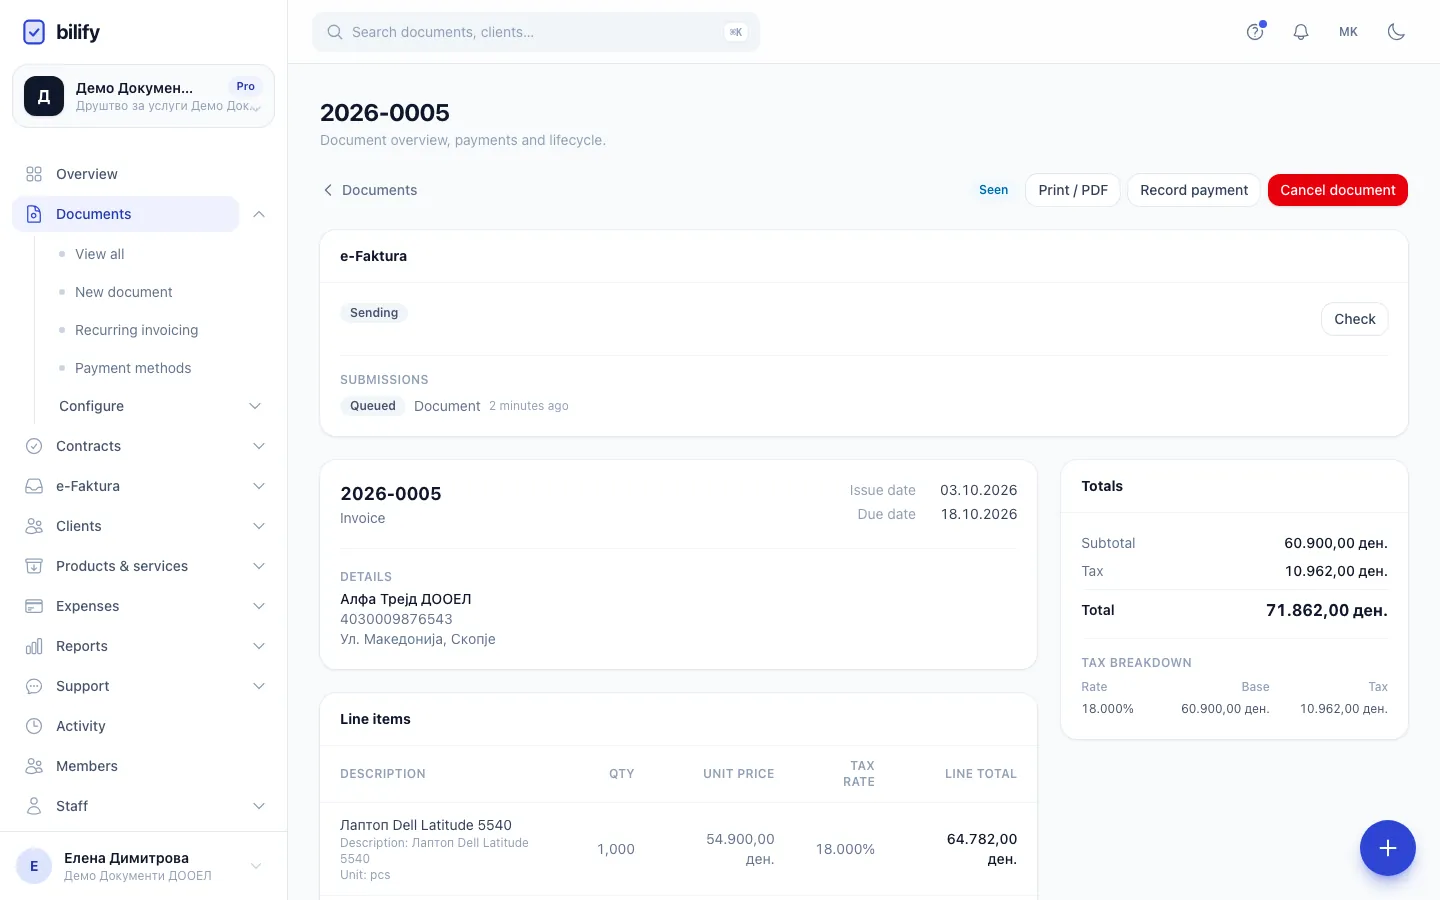This screenshot has width=1440, height=900.
Task: Click the Clients people icon
Action: pyautogui.click(x=34, y=526)
